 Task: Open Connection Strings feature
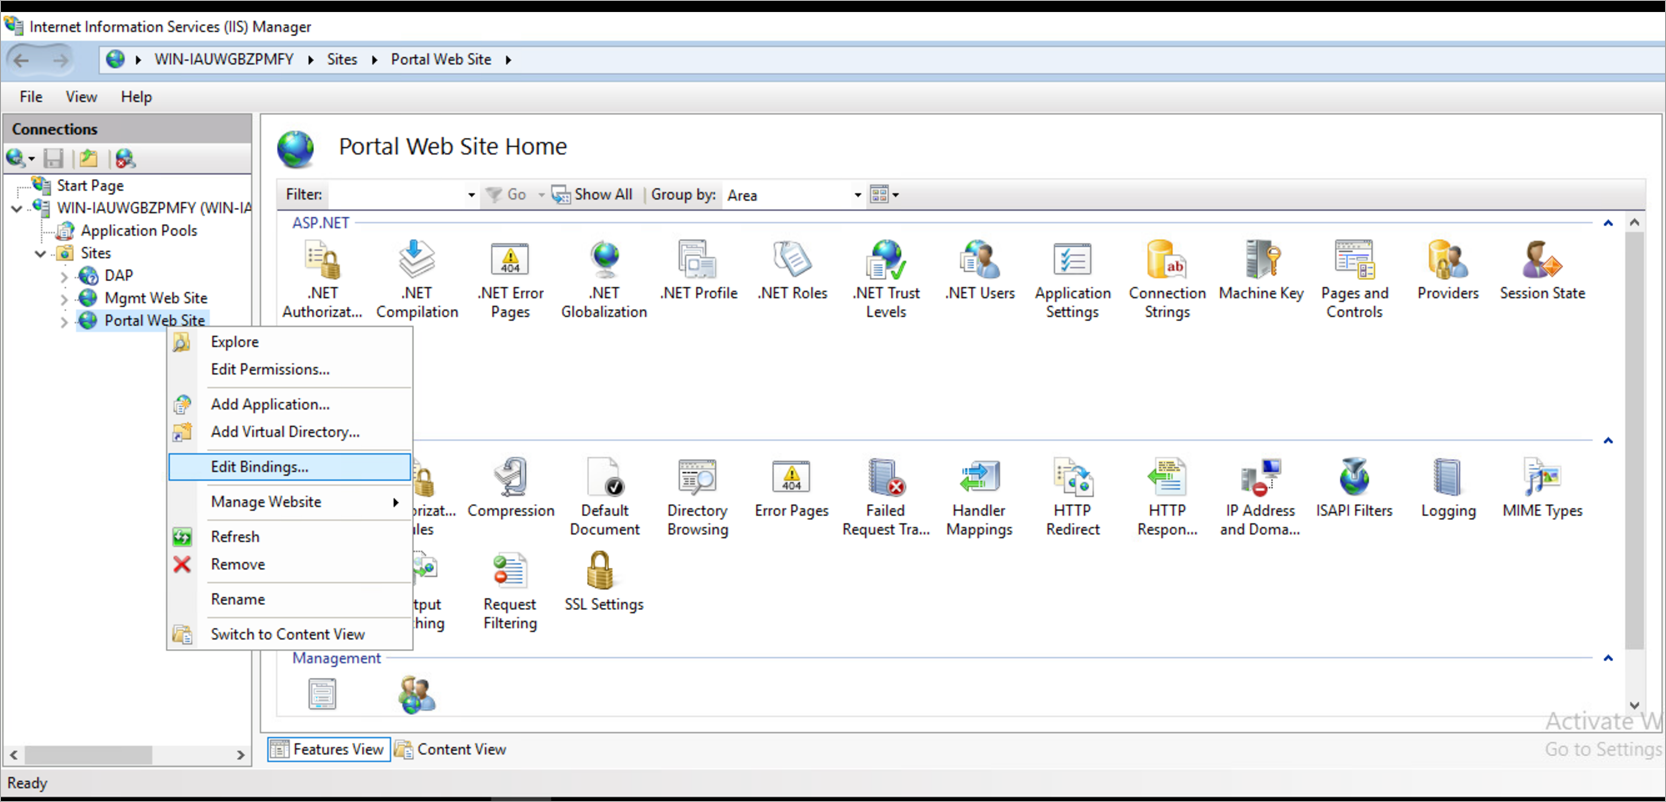1167,280
